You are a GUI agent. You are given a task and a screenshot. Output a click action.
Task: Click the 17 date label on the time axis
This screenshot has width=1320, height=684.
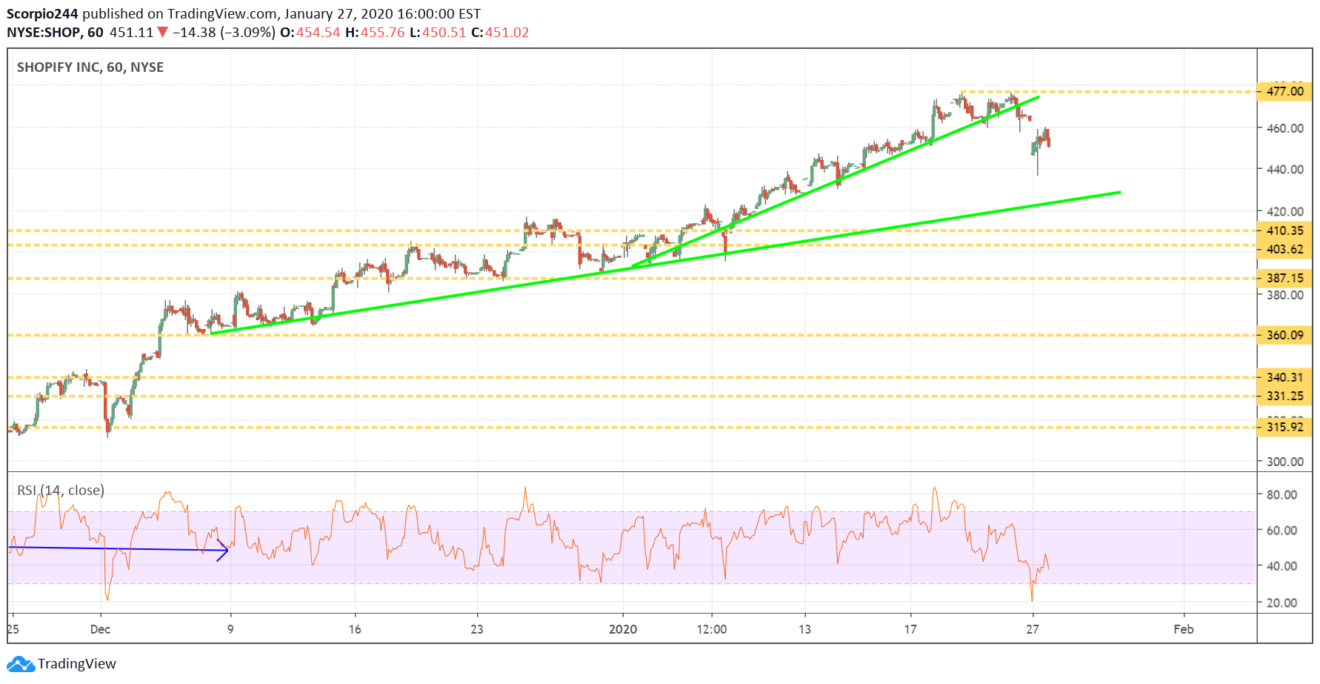pyautogui.click(x=911, y=631)
